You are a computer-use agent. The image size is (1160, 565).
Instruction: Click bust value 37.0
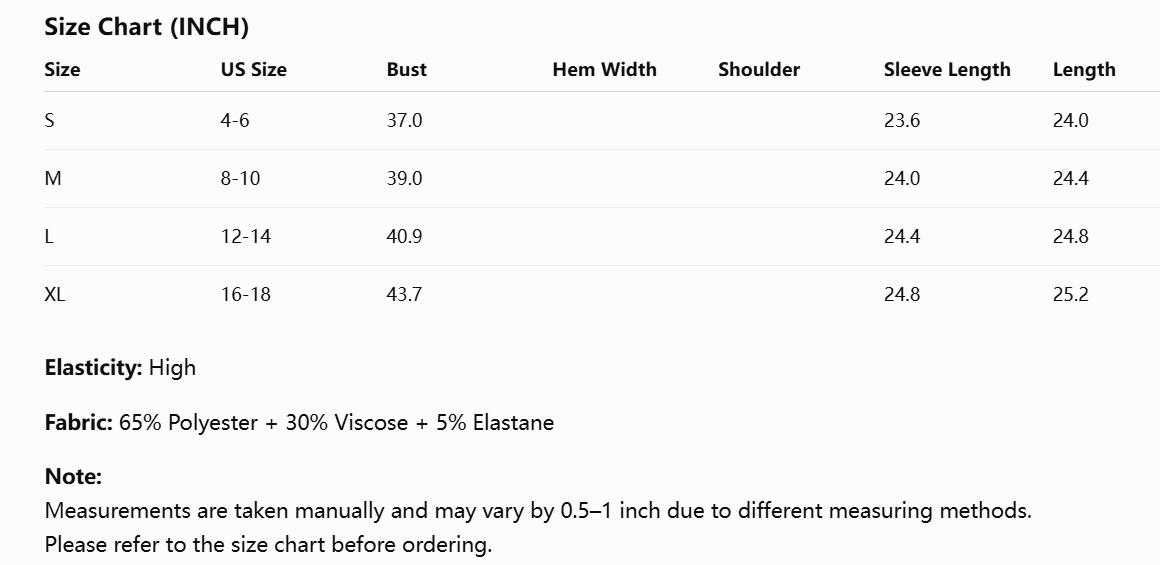point(405,121)
